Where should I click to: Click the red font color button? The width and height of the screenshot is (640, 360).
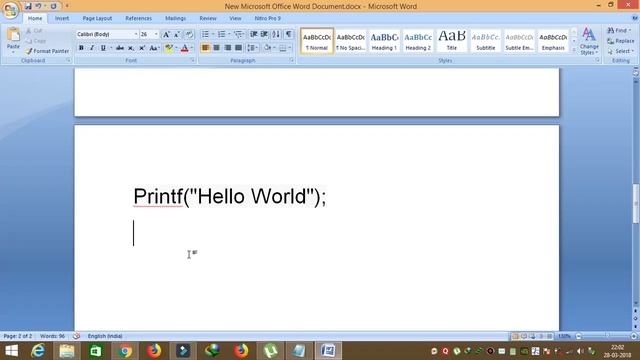184,48
